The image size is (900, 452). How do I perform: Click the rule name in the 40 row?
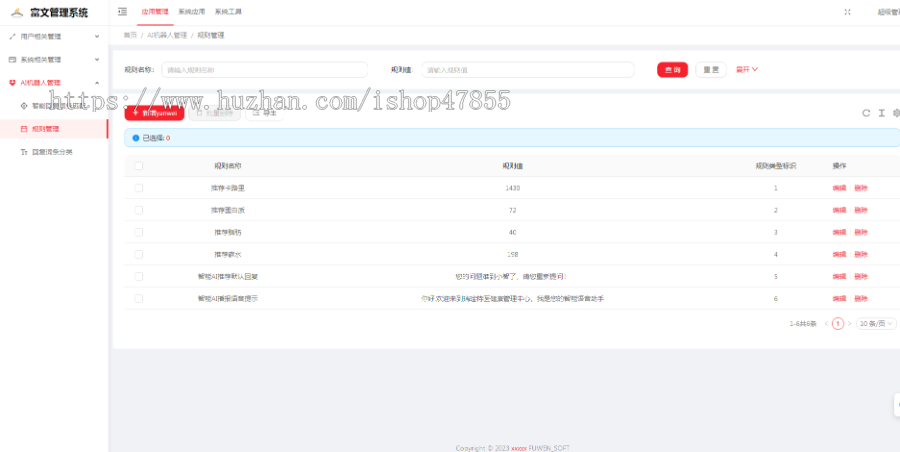tap(228, 232)
